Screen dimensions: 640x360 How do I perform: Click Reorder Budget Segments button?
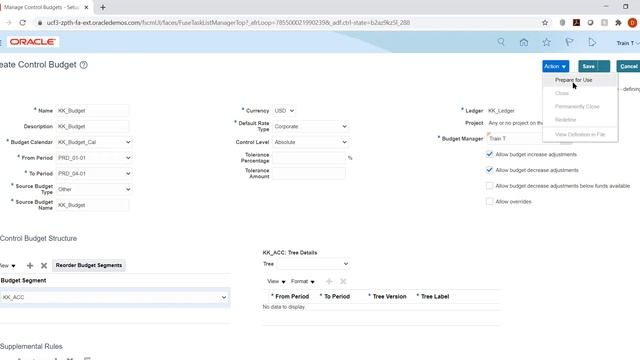[x=89, y=265]
